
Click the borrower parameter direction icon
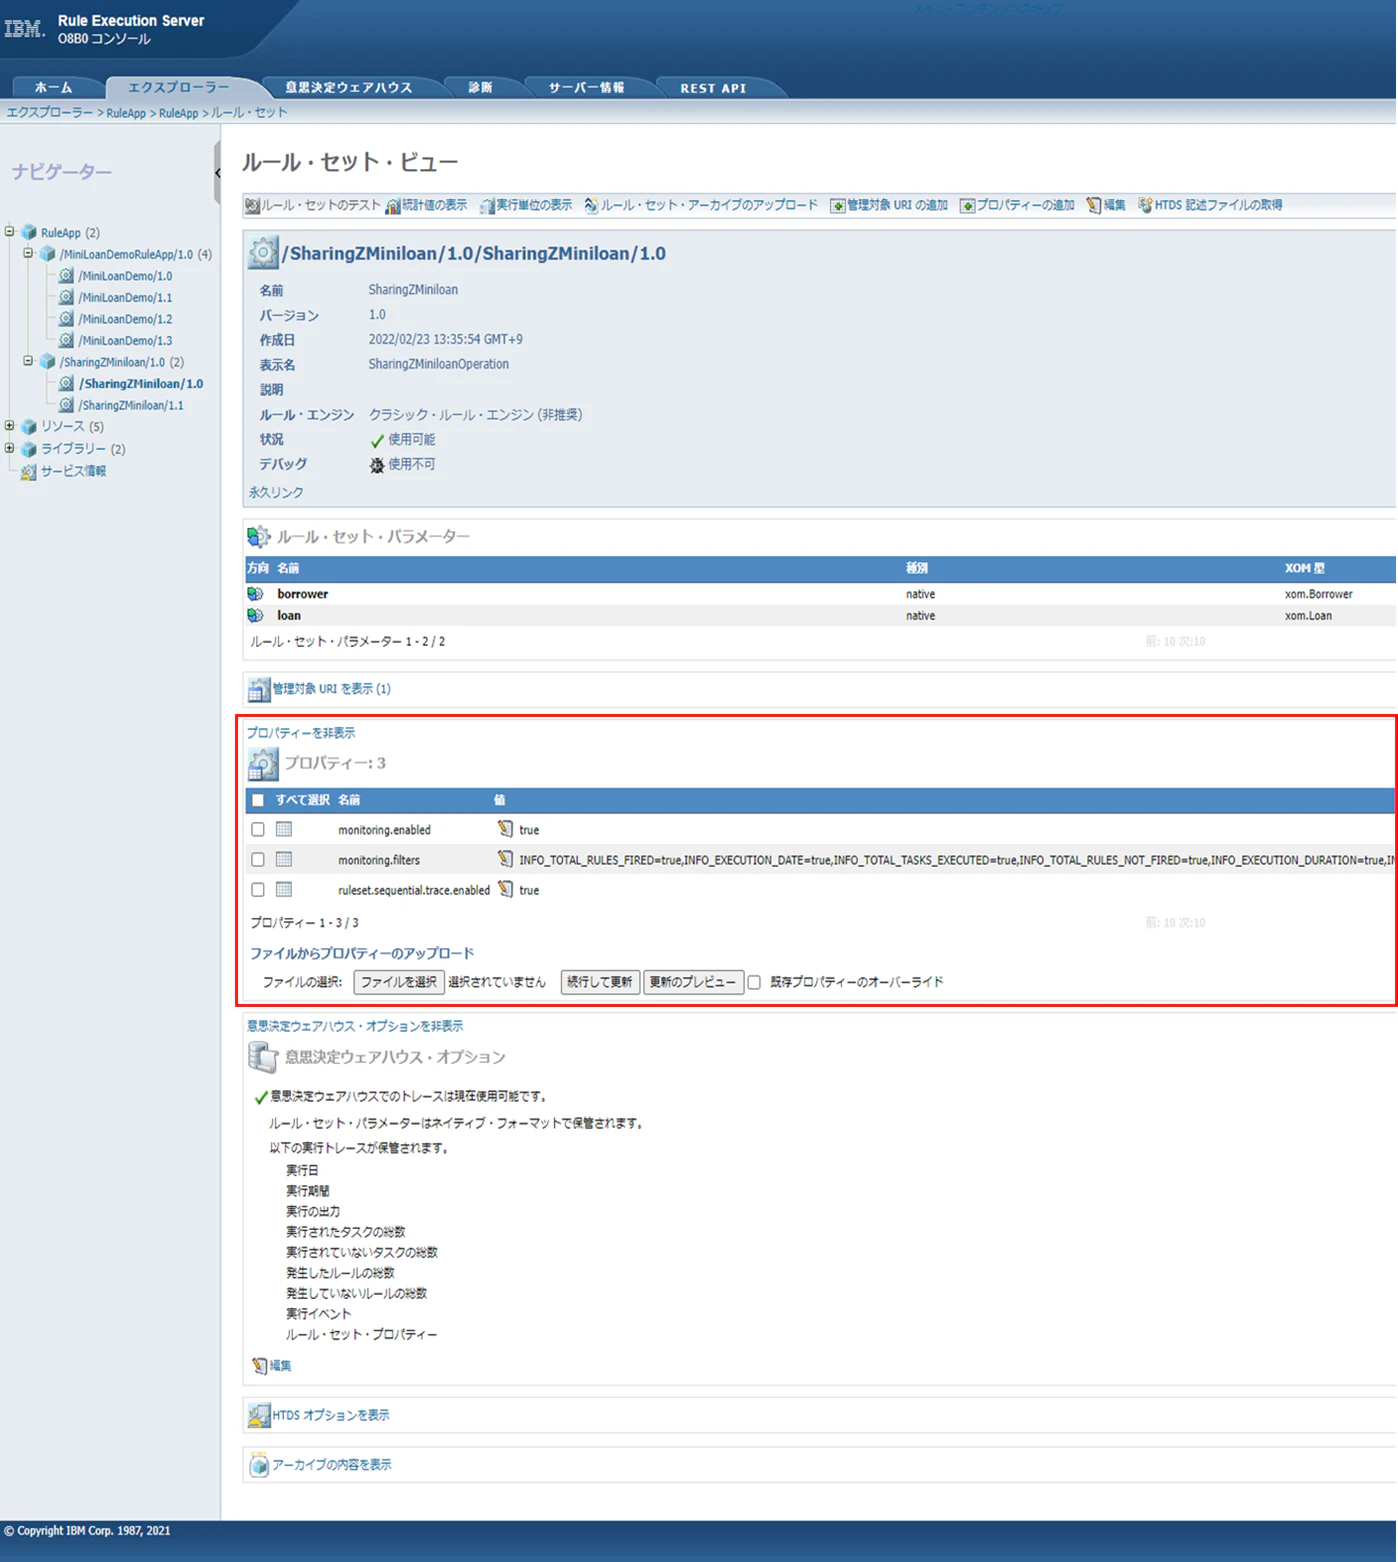tap(256, 594)
